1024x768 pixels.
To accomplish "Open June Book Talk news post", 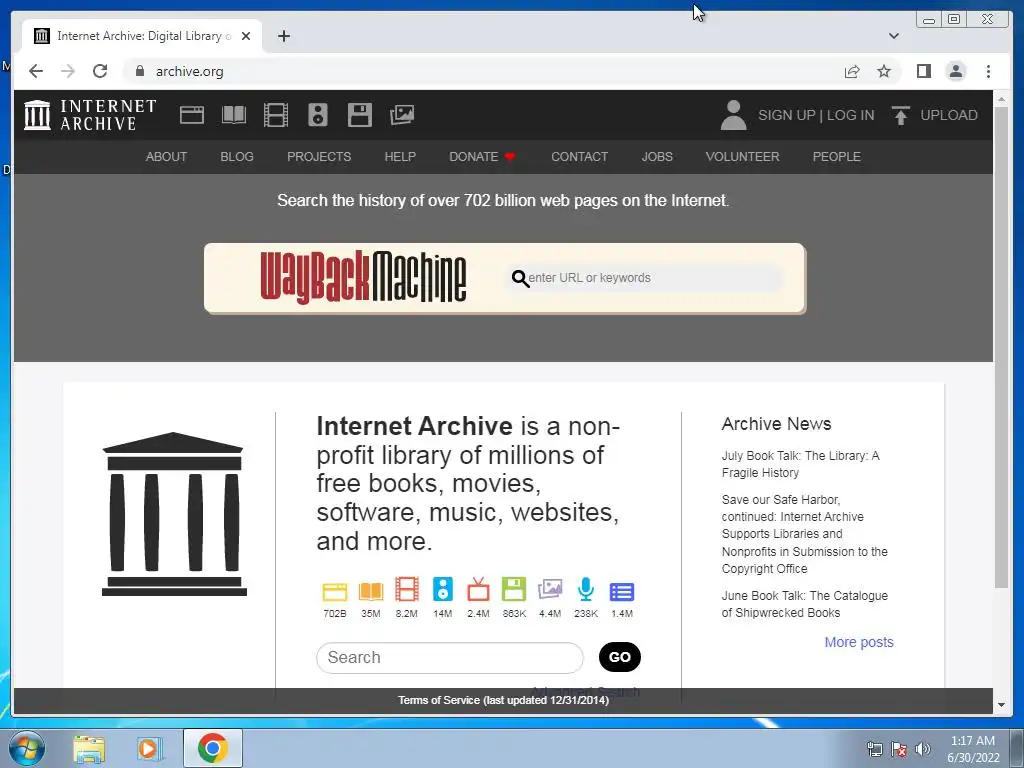I will pos(804,604).
